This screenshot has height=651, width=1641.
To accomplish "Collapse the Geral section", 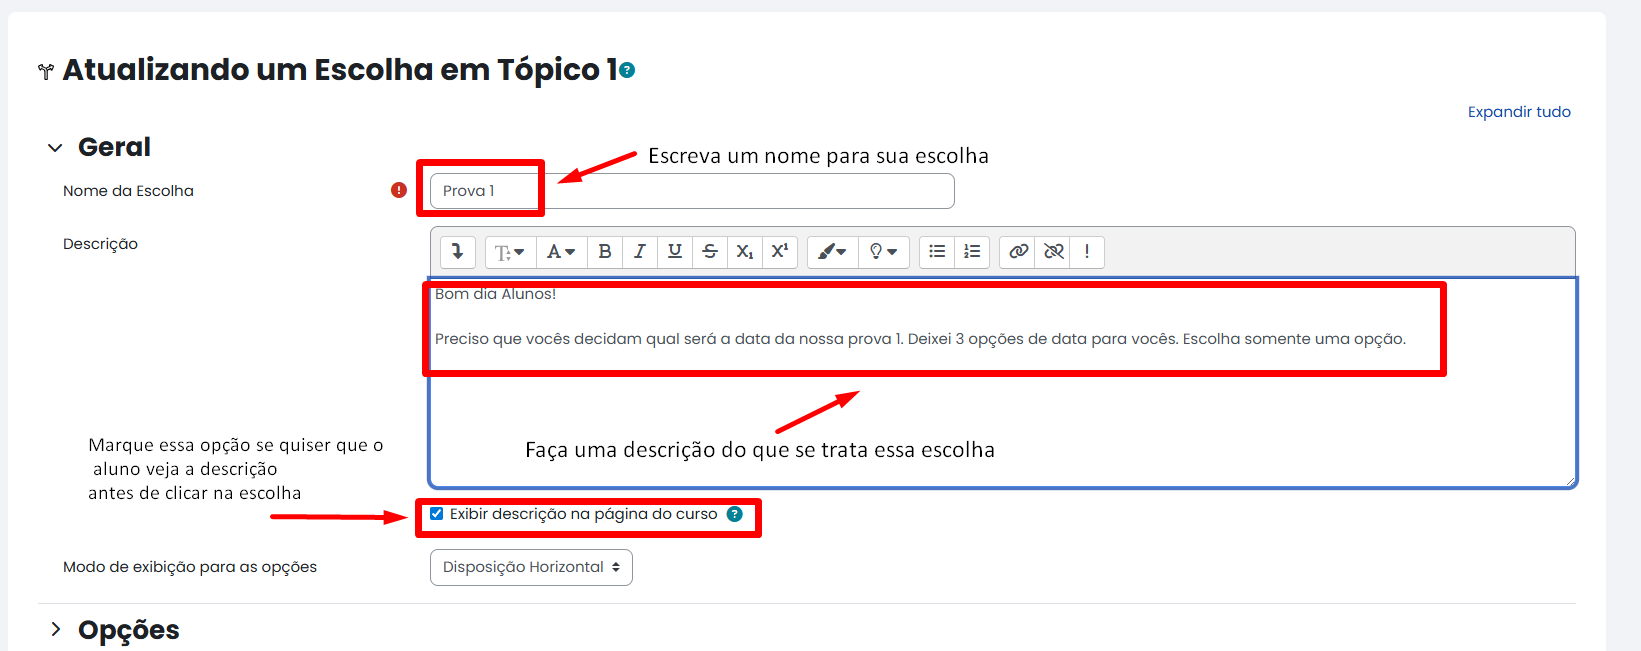I will (x=55, y=148).
